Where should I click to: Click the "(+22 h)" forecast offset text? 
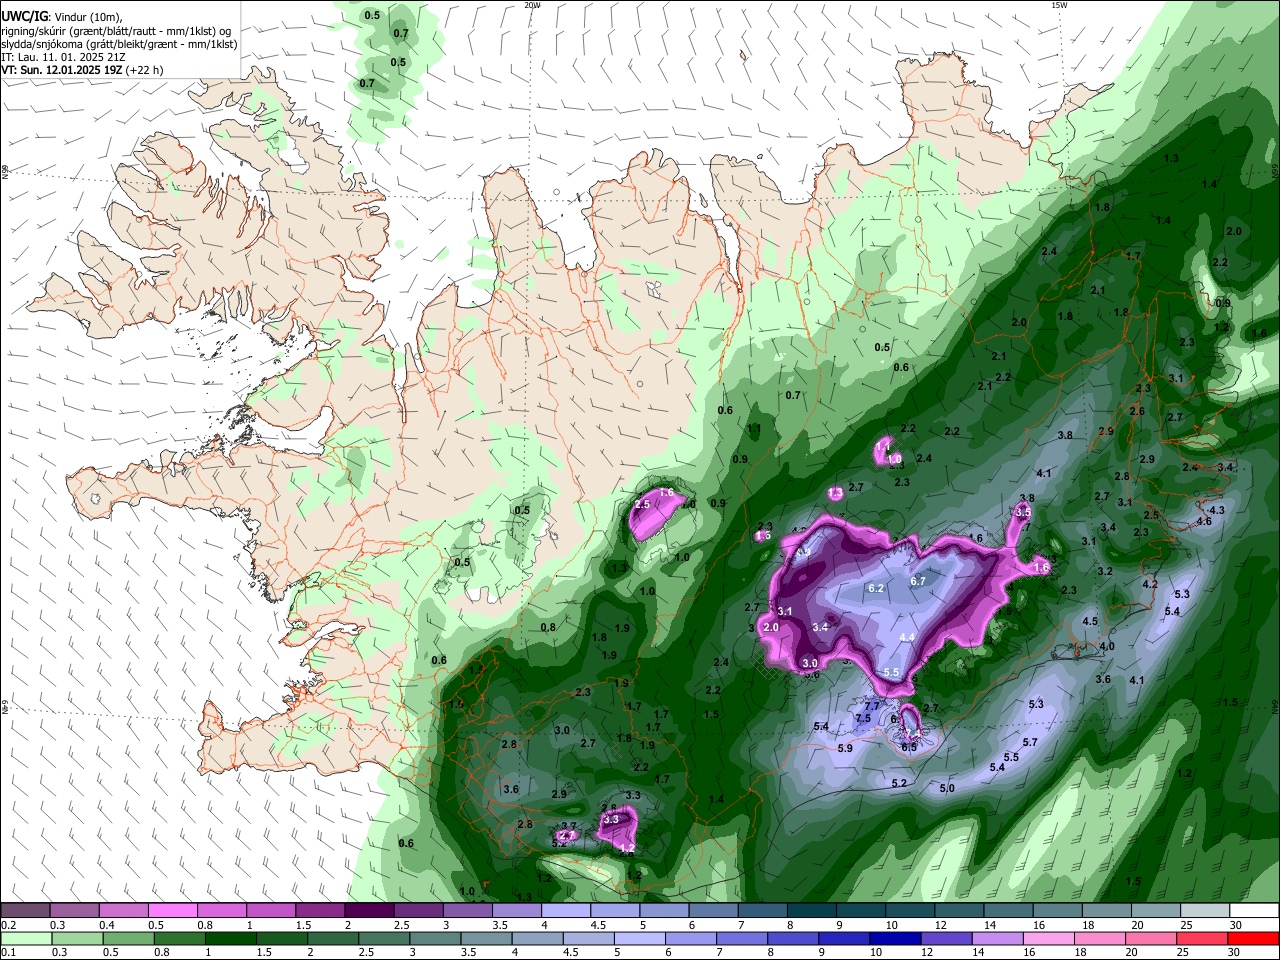(x=144, y=70)
